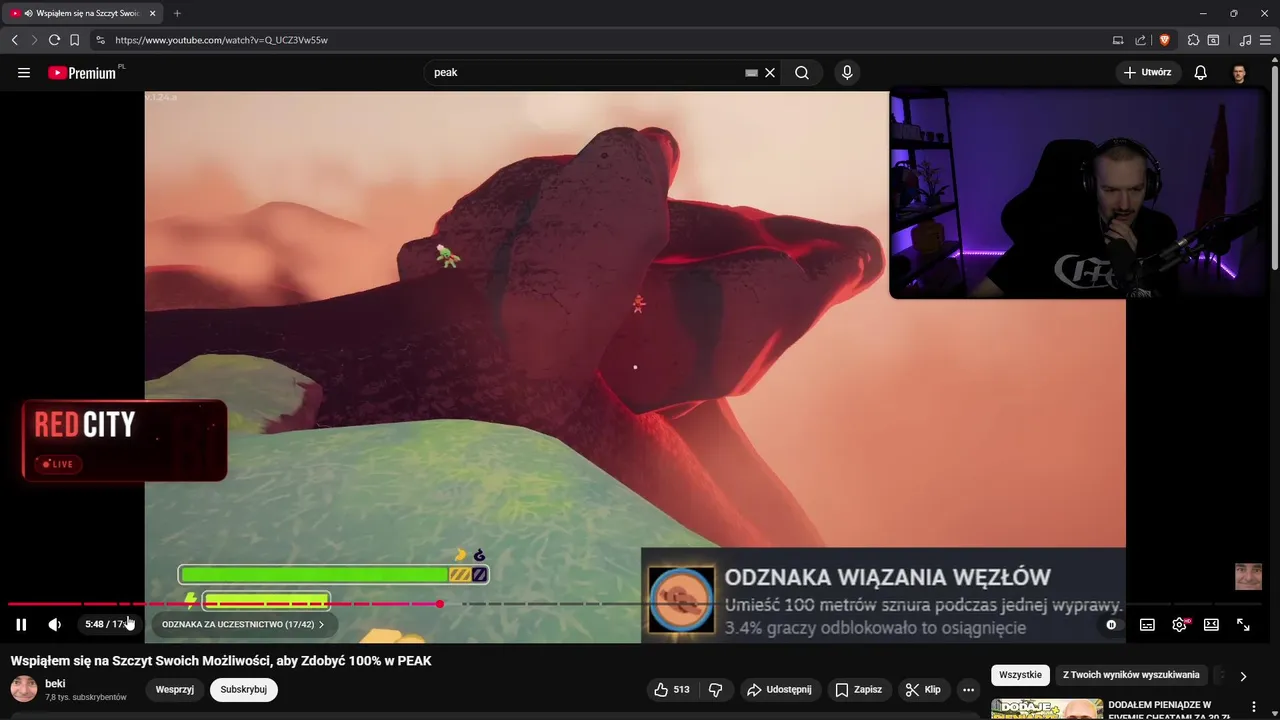The width and height of the screenshot is (1280, 720).
Task: Open video player settings gear
Action: (x=1180, y=624)
